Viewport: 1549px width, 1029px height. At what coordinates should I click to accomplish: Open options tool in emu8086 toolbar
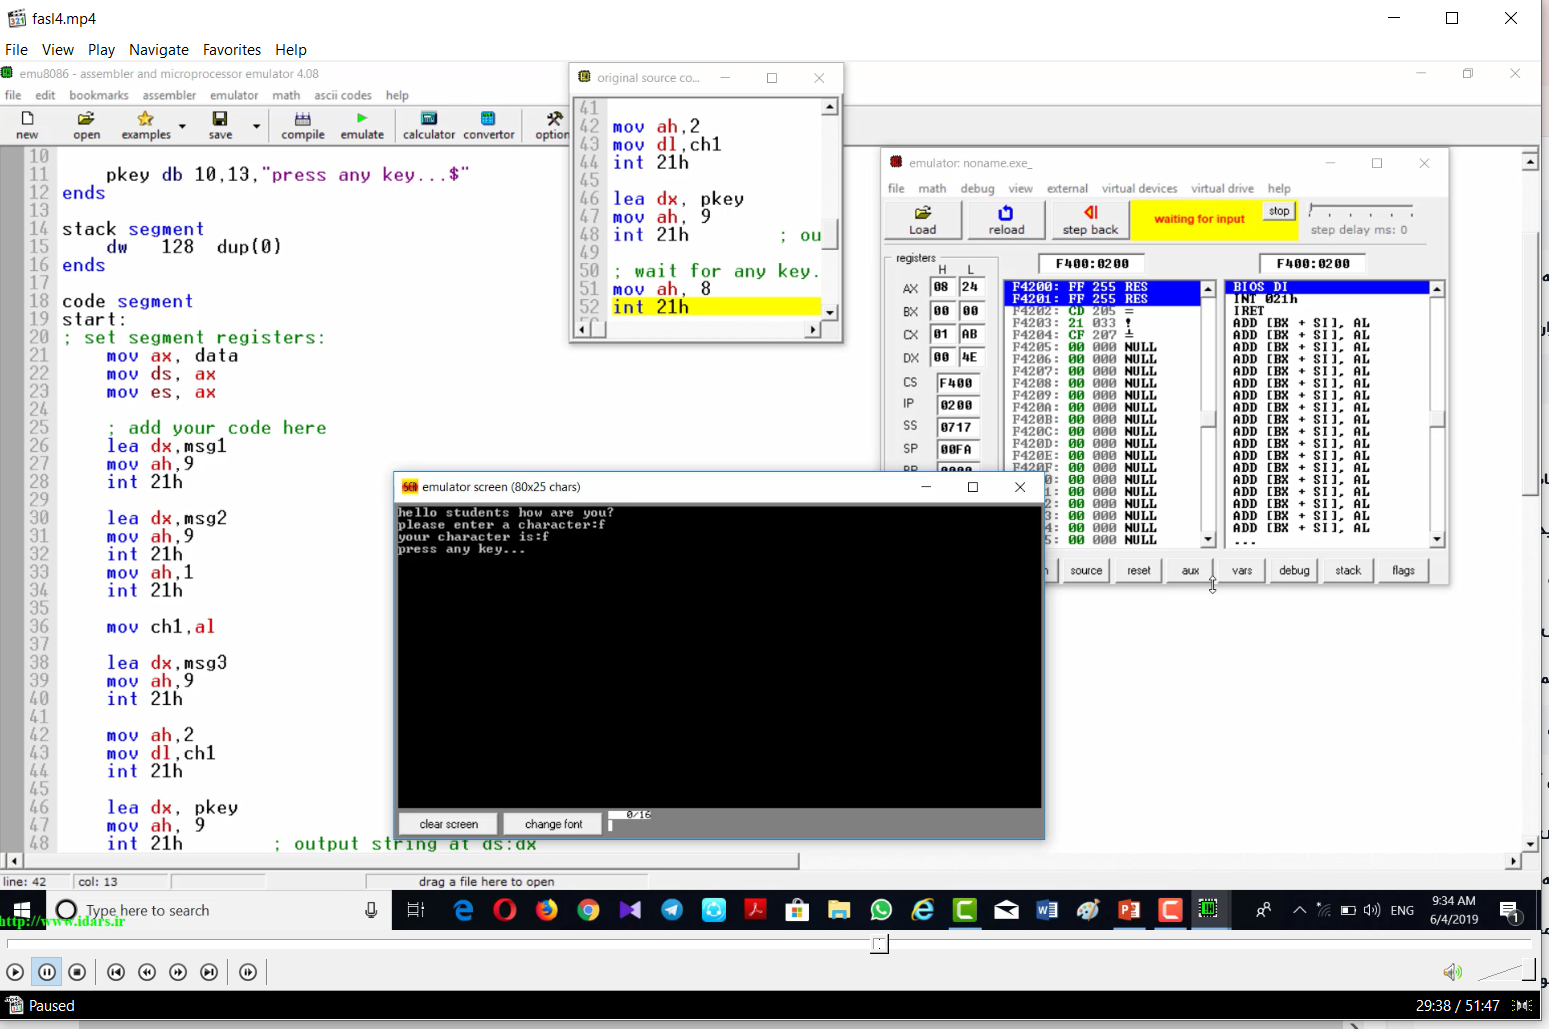click(x=552, y=125)
